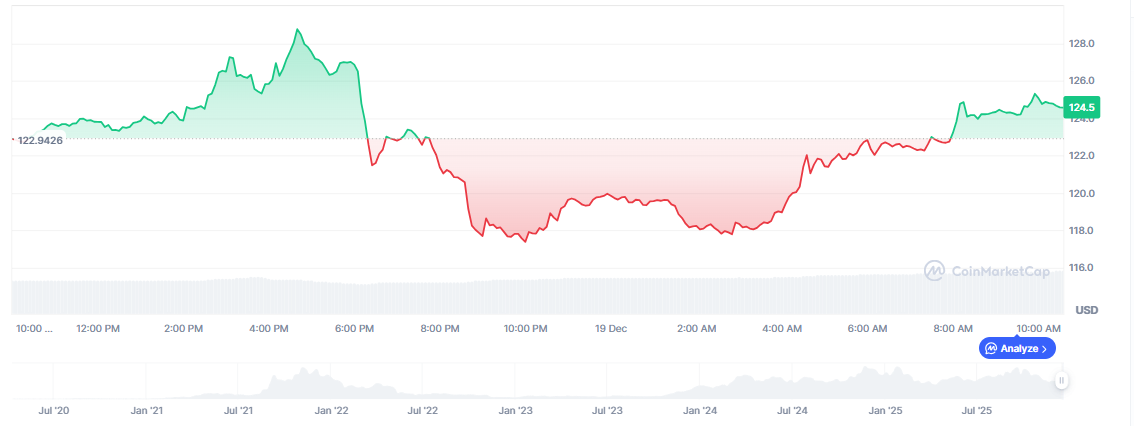Click the 8:00 PM time axis label
This screenshot has height=426, width=1134.
440,328
